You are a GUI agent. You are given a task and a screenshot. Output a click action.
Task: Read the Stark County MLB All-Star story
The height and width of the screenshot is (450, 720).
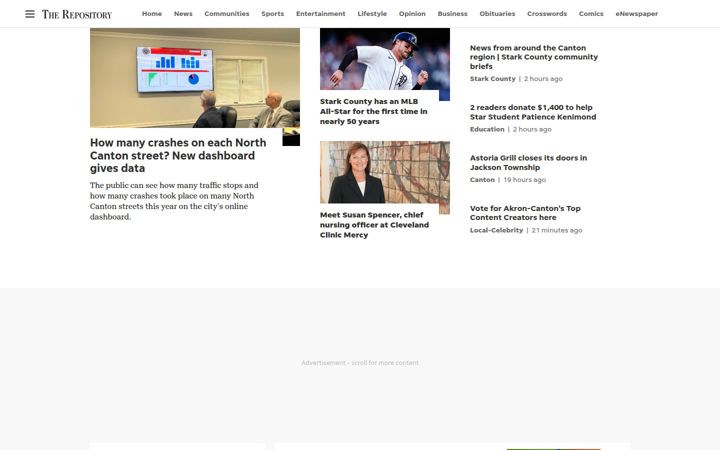(x=374, y=111)
